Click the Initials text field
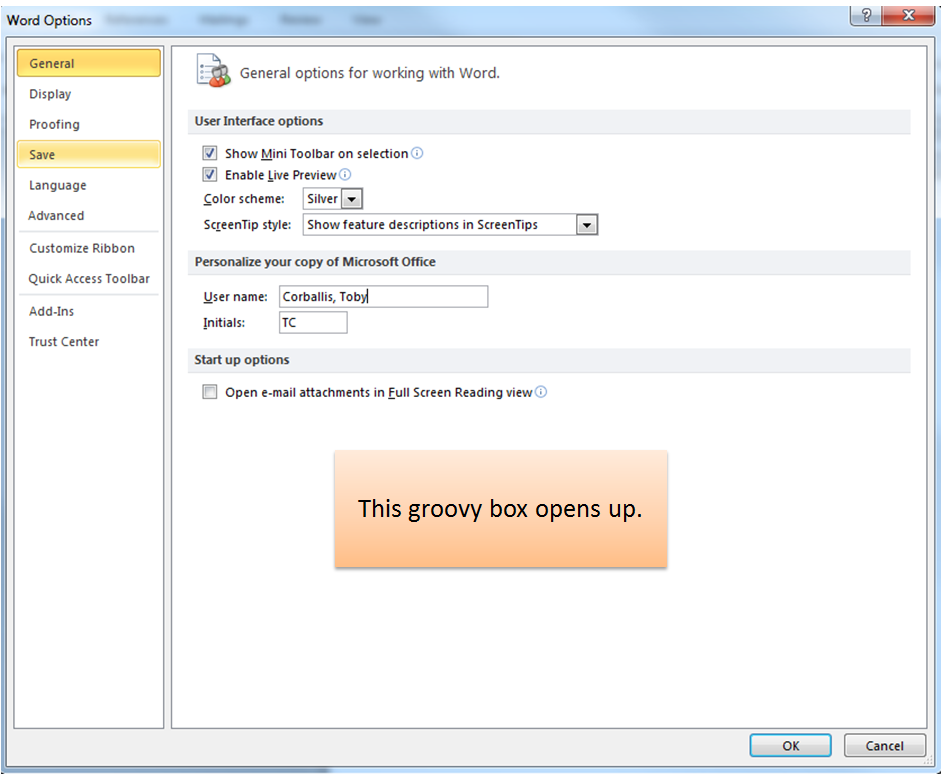Viewport: 946px width, 777px height. (x=313, y=323)
